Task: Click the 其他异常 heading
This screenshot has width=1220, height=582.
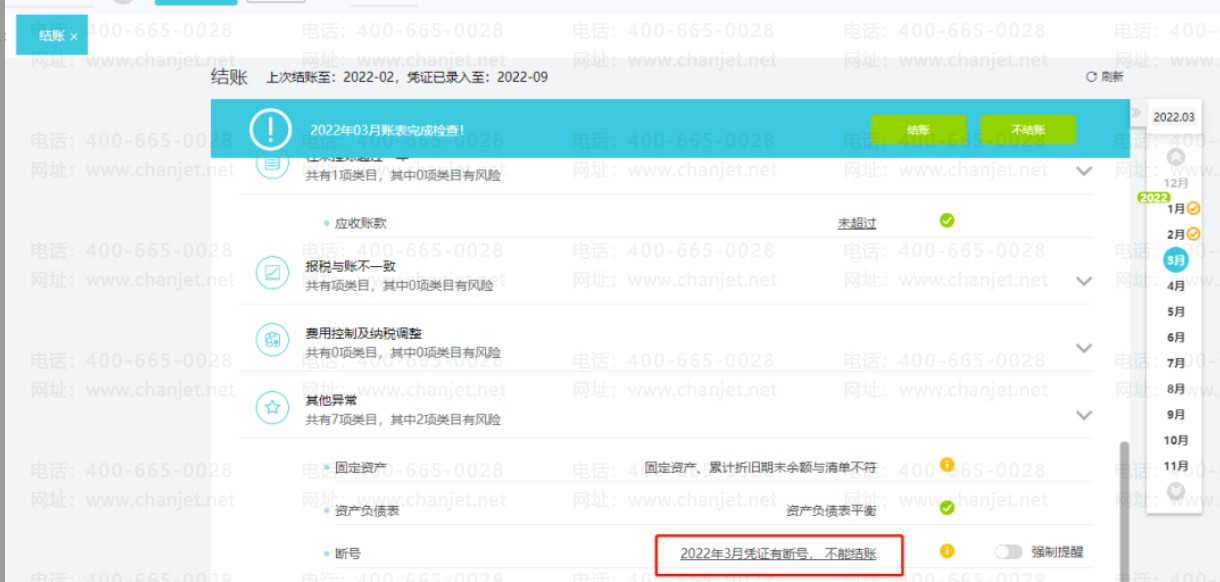Action: pyautogui.click(x=331, y=400)
